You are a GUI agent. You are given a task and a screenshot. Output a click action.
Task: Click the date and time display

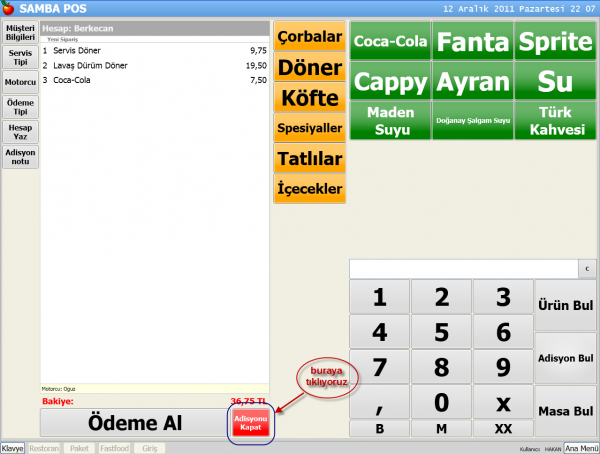pos(519,8)
